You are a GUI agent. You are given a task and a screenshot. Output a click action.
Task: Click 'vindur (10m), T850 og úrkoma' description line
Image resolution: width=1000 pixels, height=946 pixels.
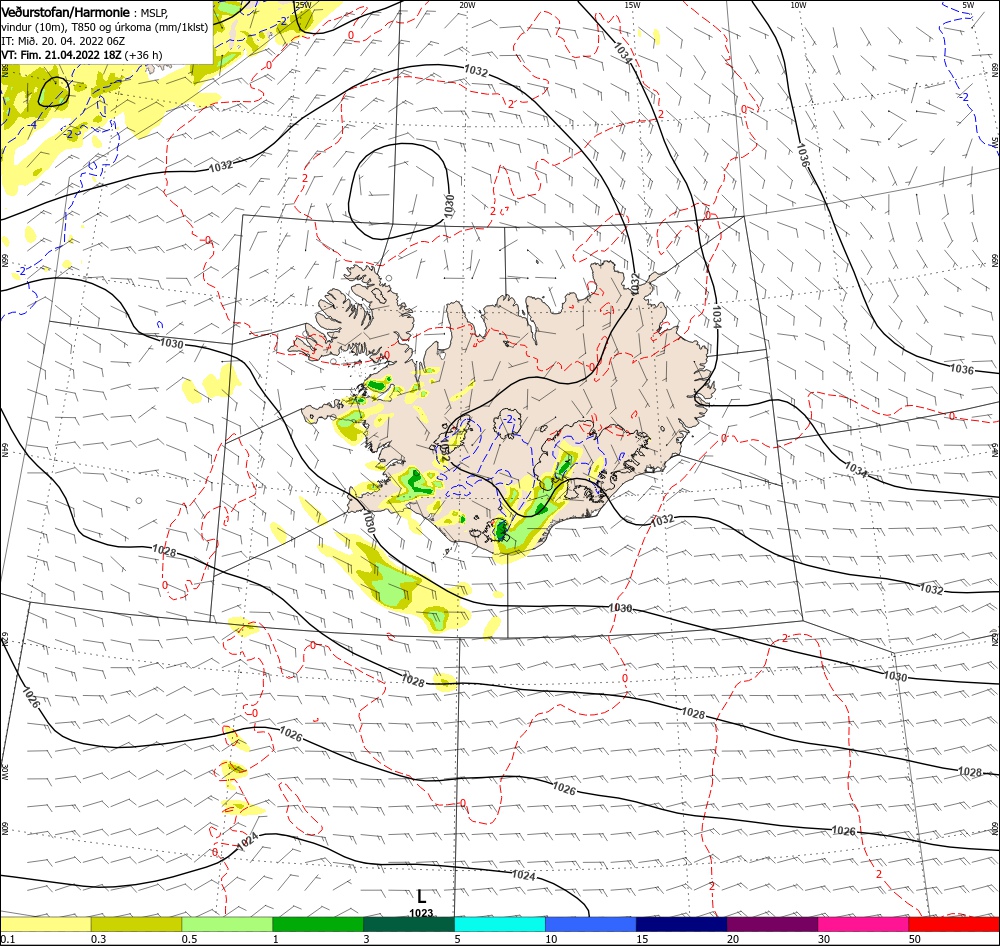tap(105, 27)
